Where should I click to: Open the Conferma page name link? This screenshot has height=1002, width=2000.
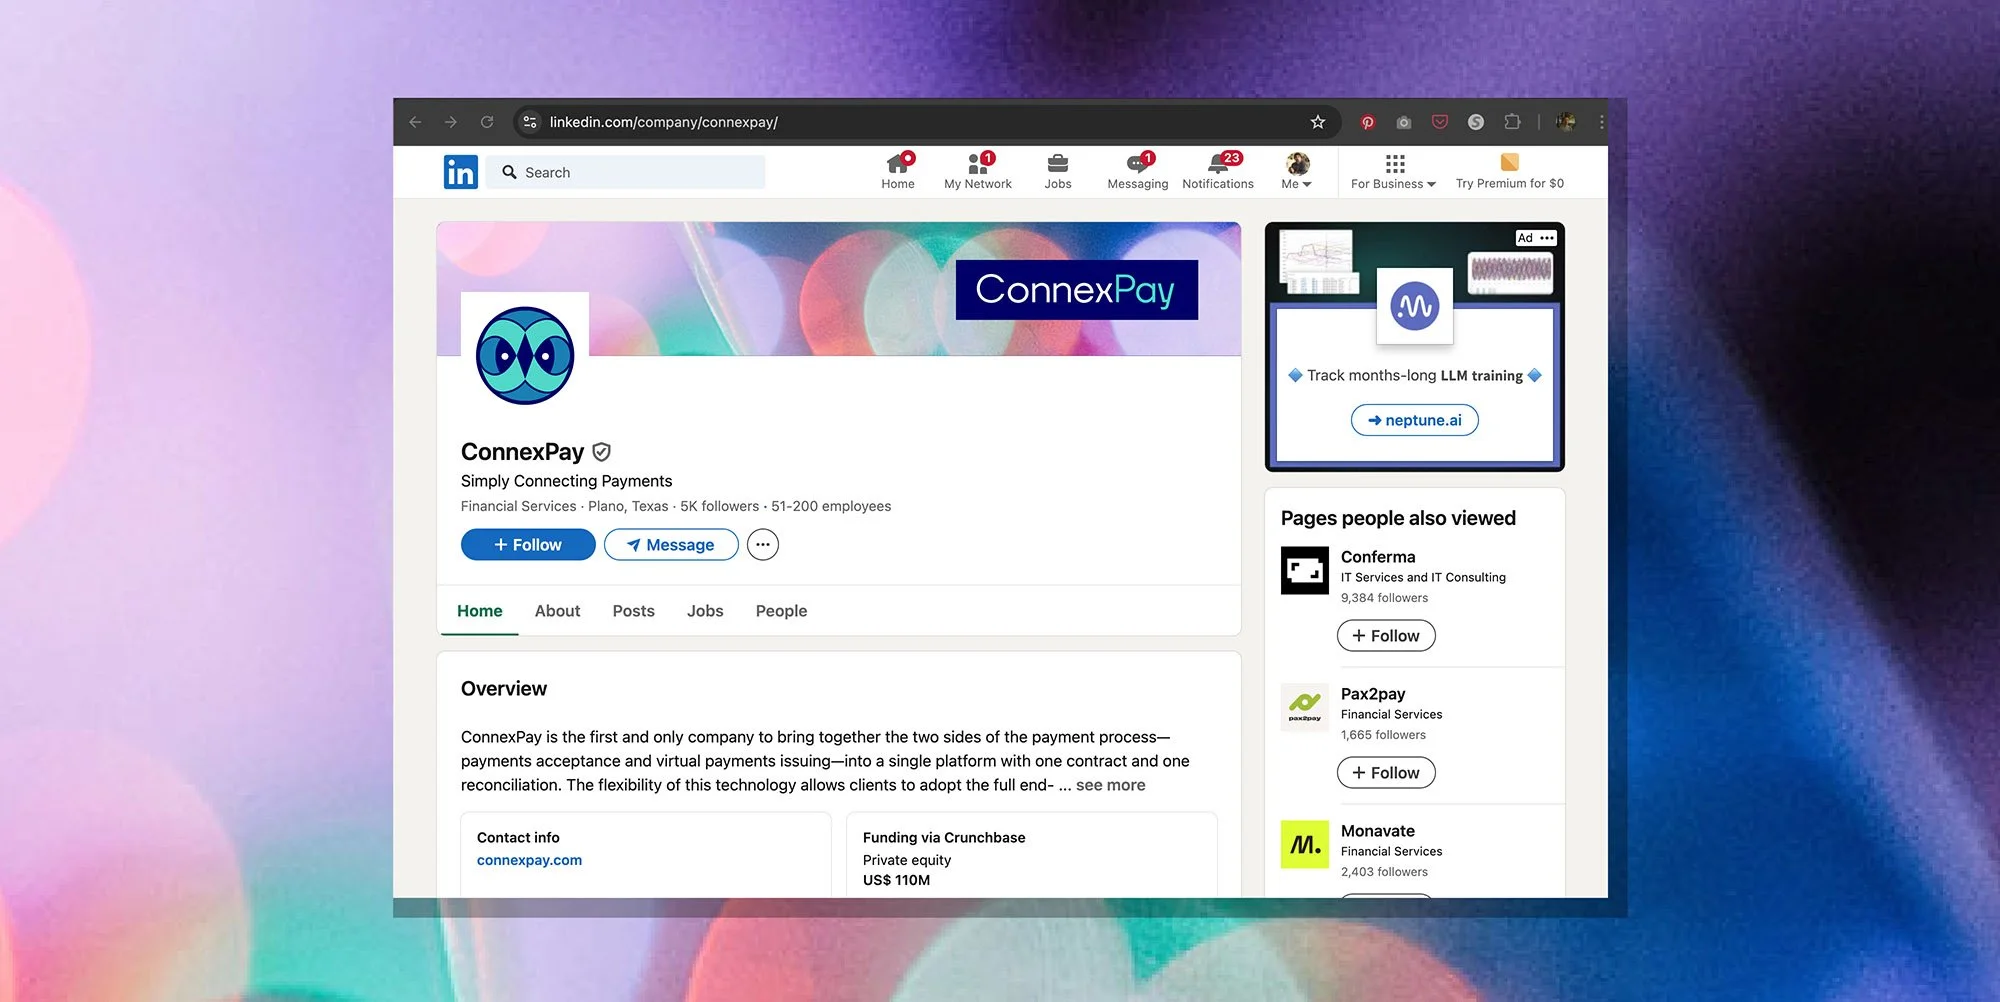(x=1378, y=557)
